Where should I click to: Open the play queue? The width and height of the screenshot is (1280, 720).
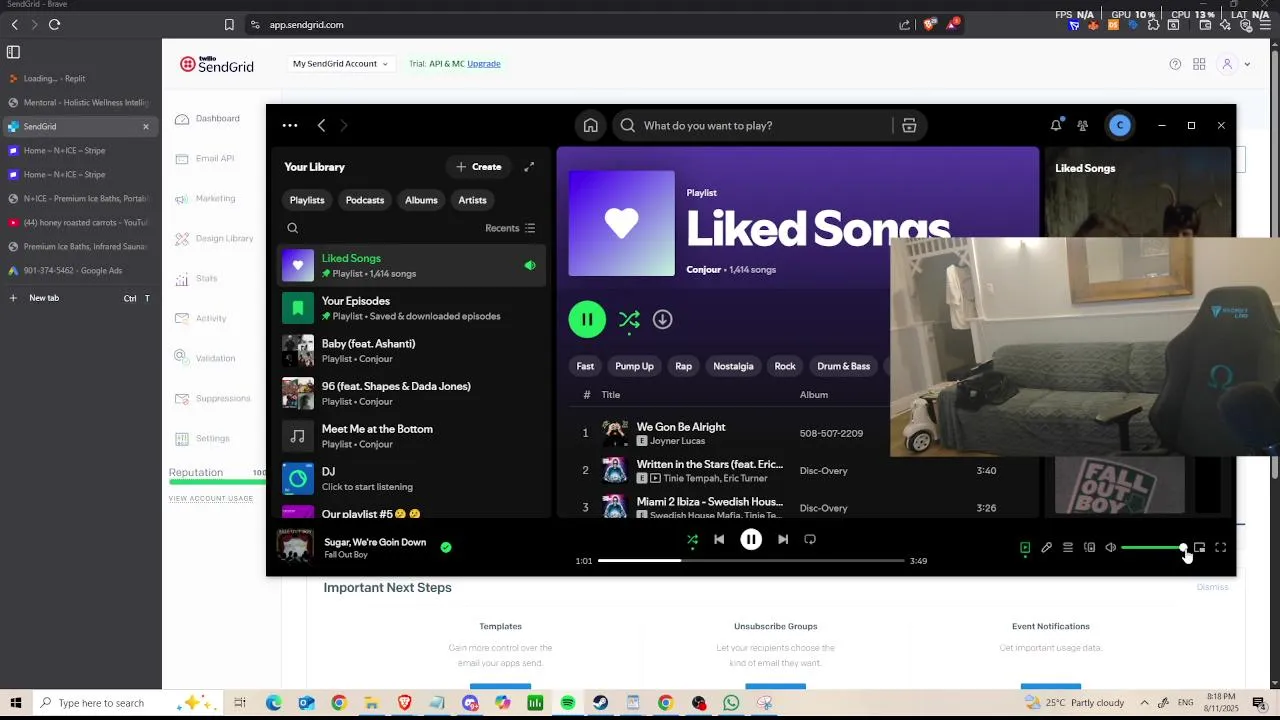pos(1068,548)
